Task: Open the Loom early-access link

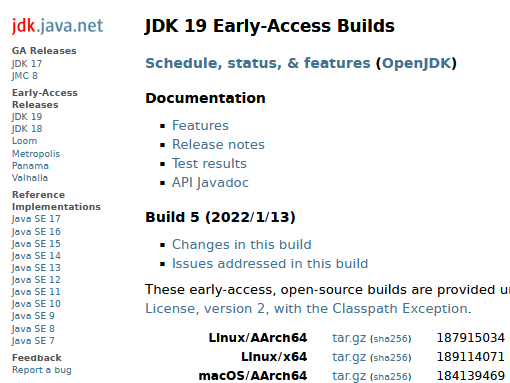Action: tap(25, 141)
